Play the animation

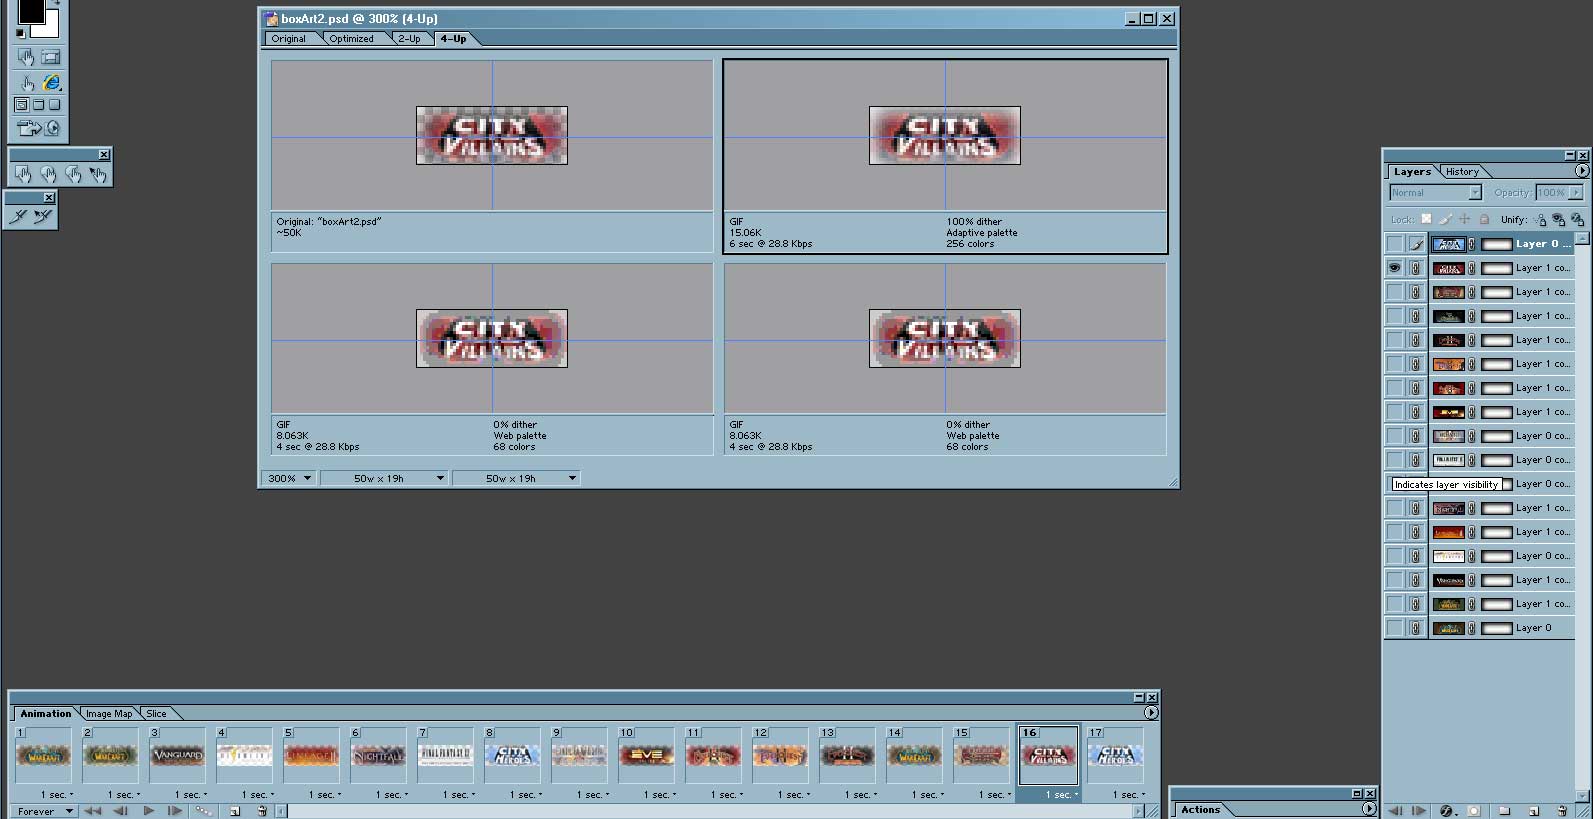point(148,811)
